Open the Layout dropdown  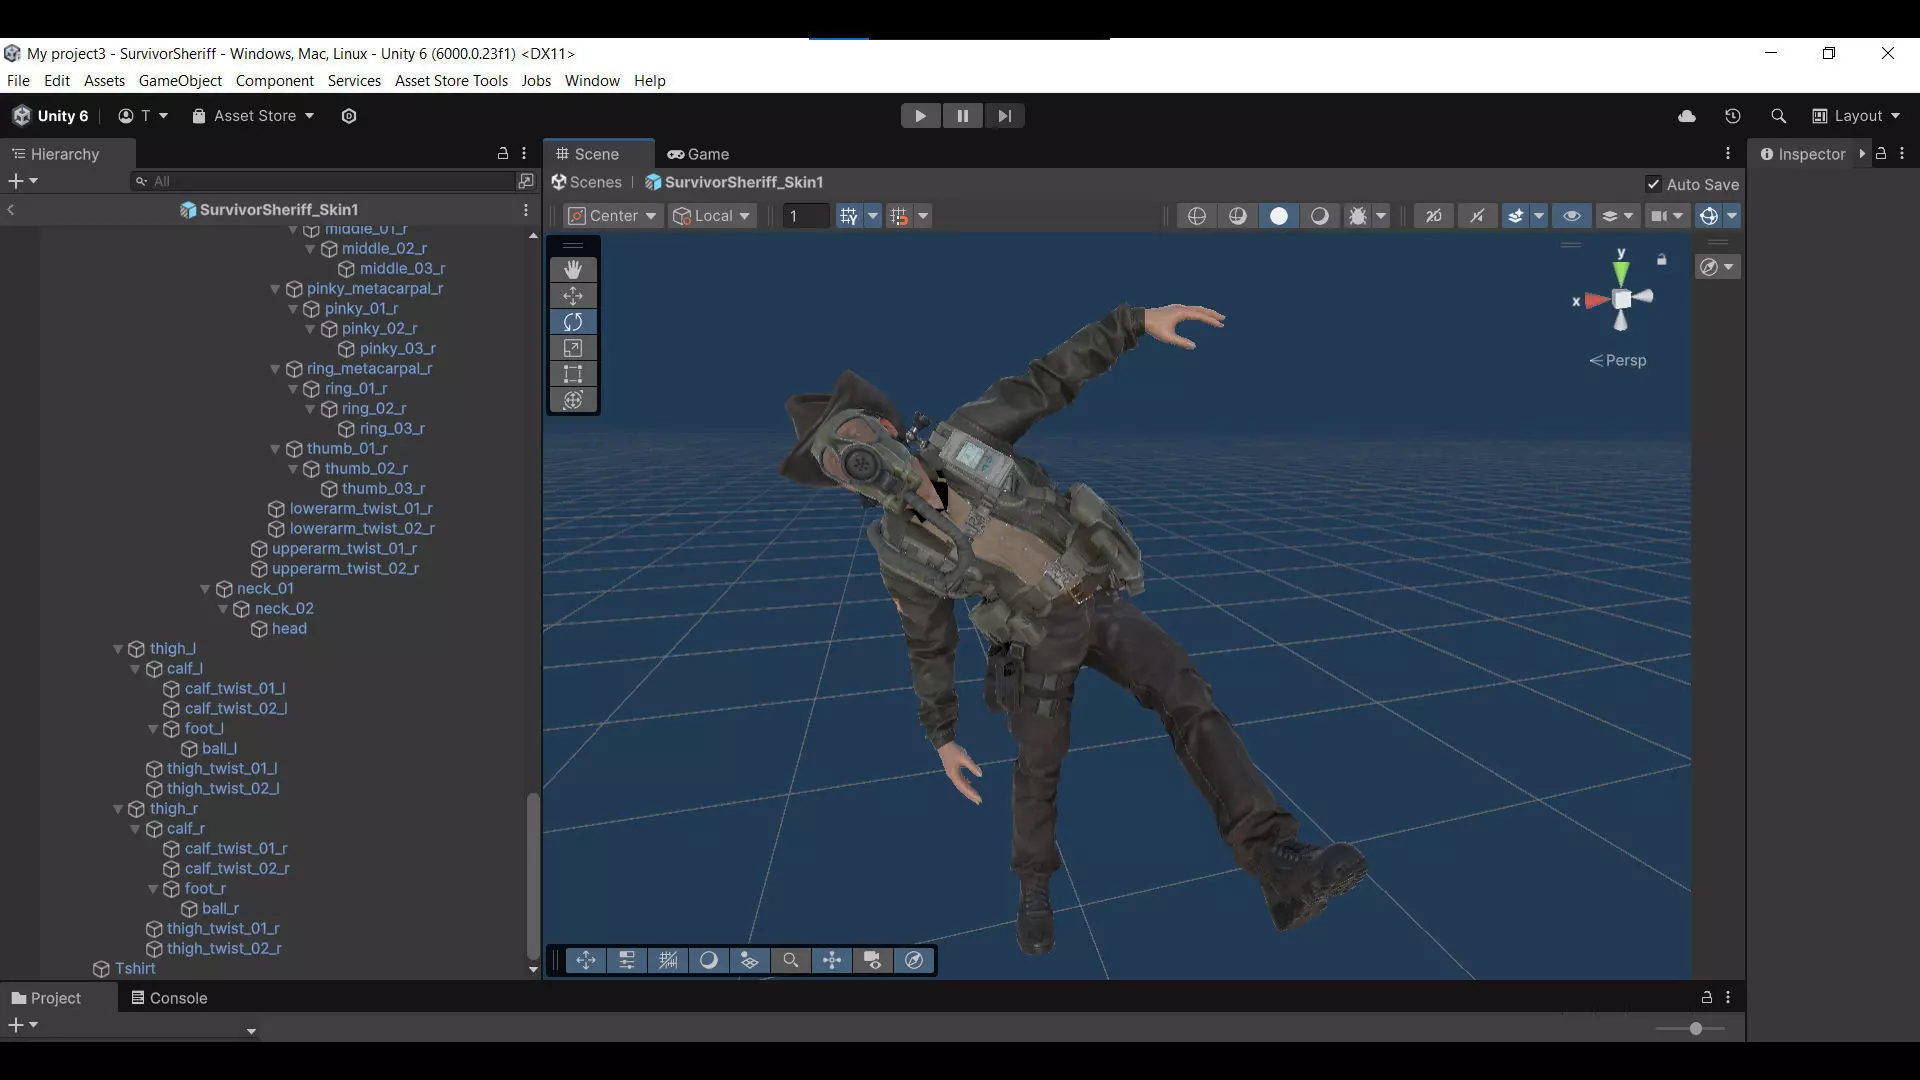[x=1856, y=116]
